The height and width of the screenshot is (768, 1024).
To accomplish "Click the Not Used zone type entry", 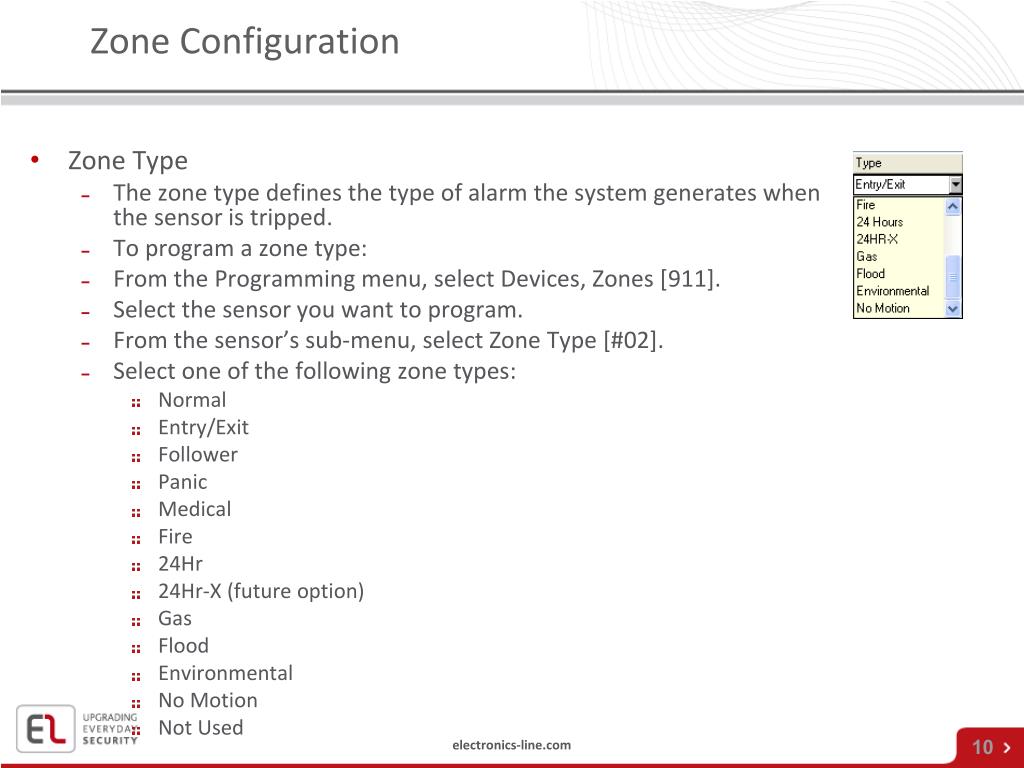I will point(200,728).
